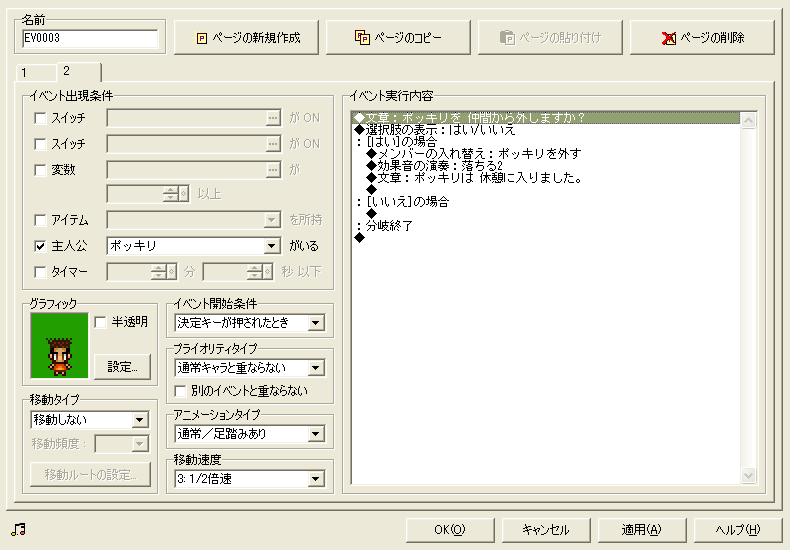Select event page tab 2
This screenshot has height=550, width=790.
[x=79, y=71]
